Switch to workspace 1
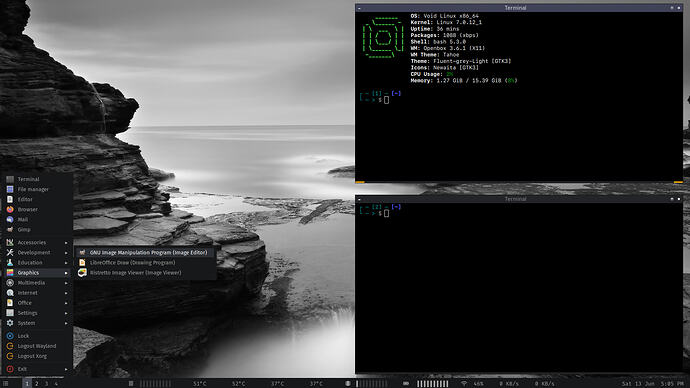The image size is (690, 388). 27,384
